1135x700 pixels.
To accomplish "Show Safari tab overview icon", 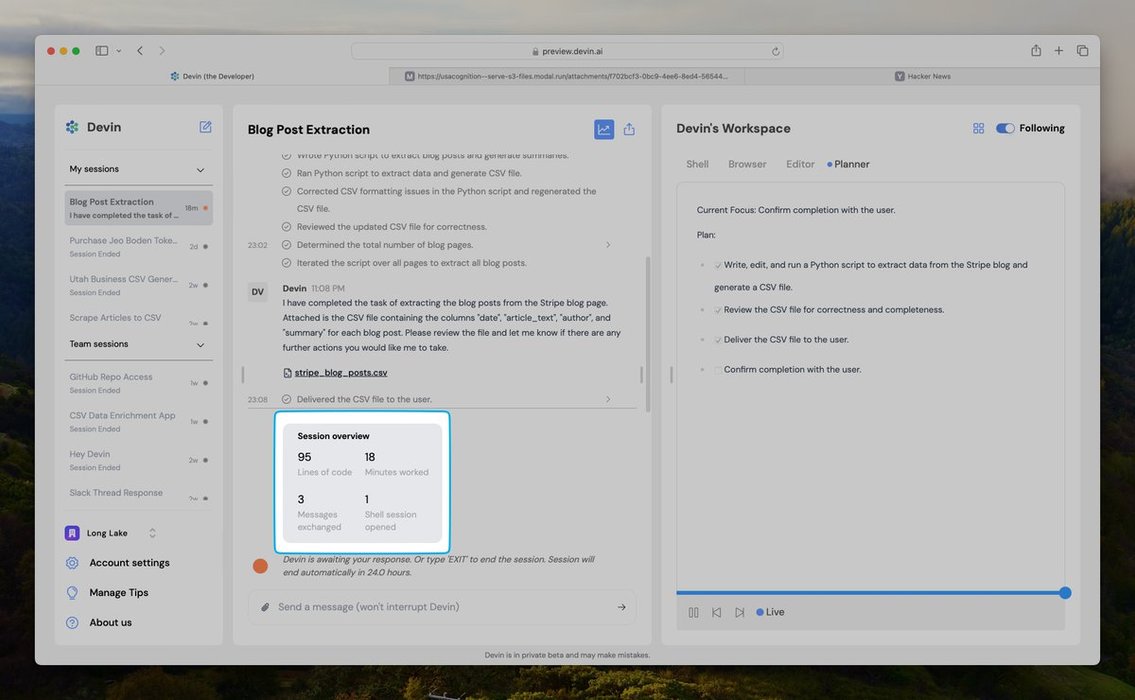I will [x=1082, y=51].
